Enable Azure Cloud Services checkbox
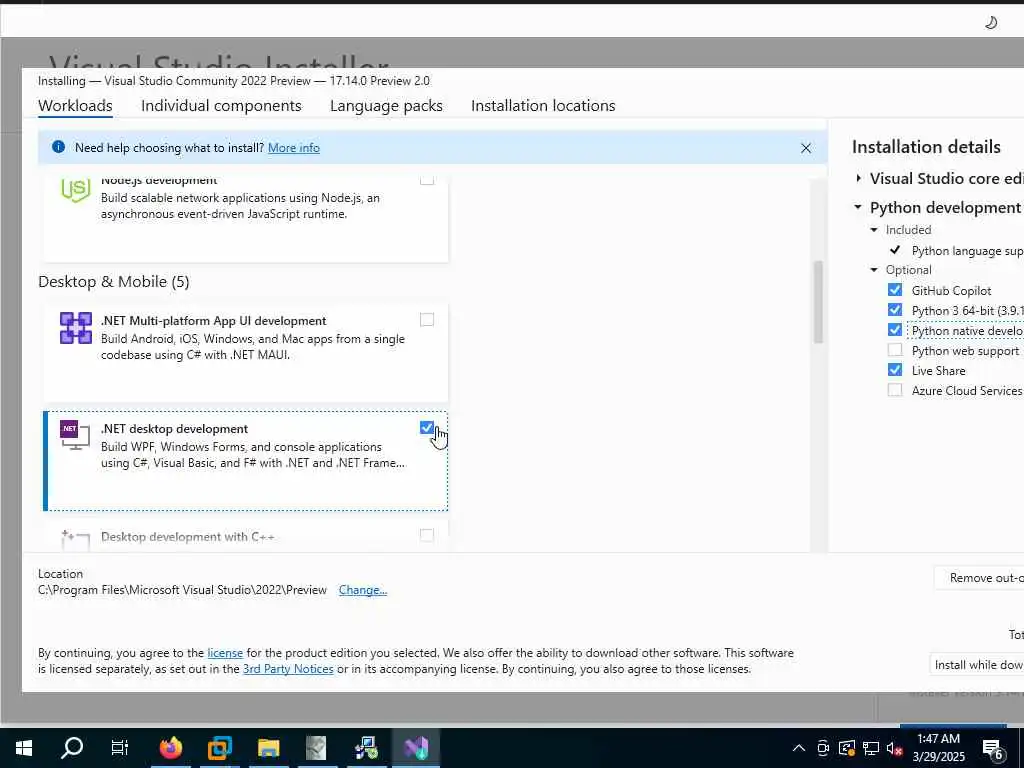This screenshot has height=768, width=1024. click(x=895, y=390)
